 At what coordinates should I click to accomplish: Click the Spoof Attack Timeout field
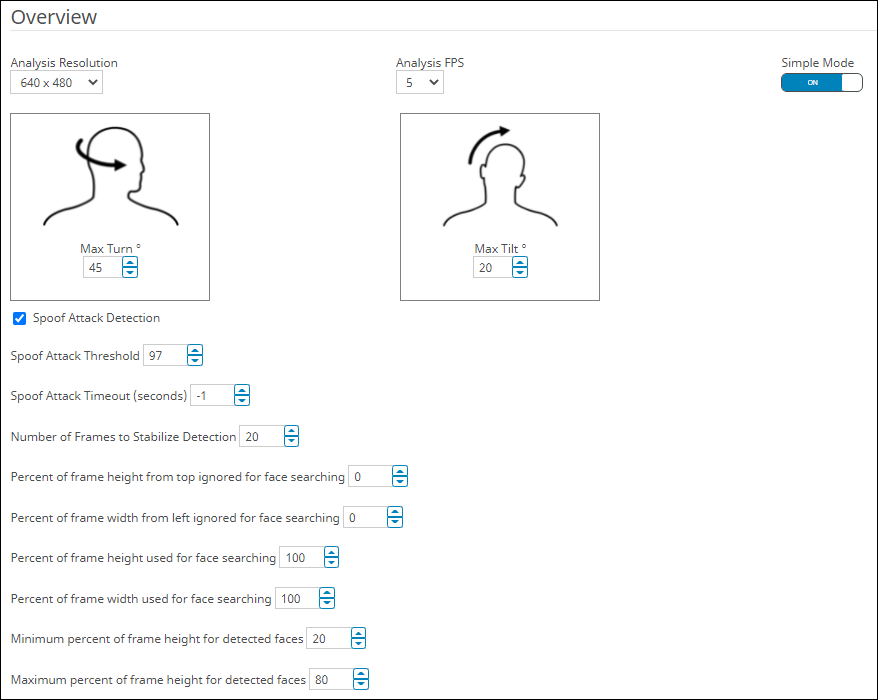(x=212, y=395)
